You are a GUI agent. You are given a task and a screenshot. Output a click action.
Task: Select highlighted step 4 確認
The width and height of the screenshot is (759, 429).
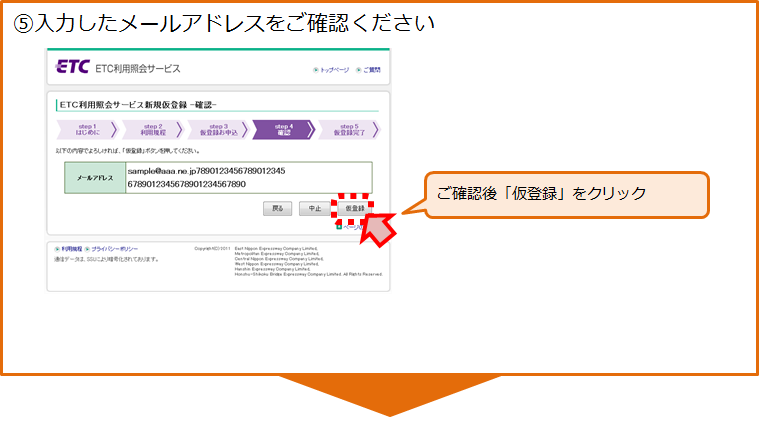283,129
